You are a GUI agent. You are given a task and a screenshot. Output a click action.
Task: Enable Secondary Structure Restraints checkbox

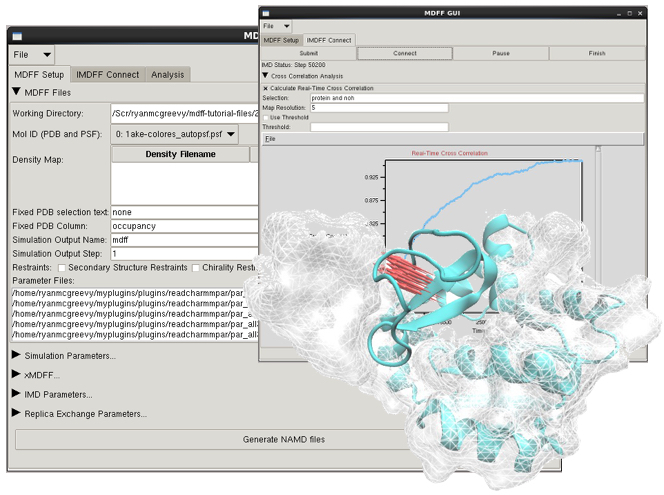coord(63,268)
